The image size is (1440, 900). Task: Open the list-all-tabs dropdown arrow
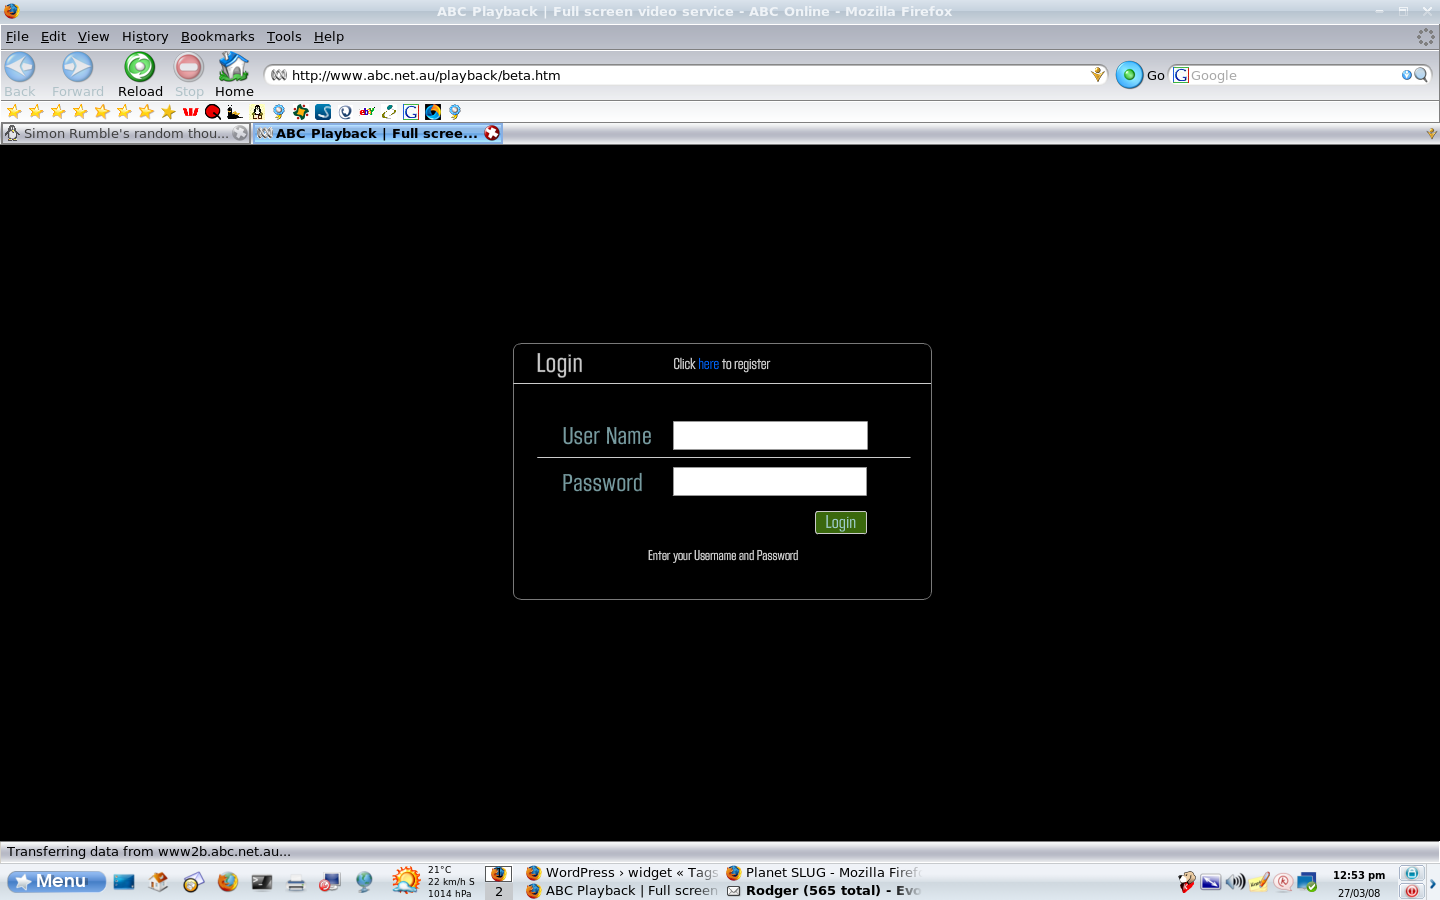pyautogui.click(x=1431, y=133)
